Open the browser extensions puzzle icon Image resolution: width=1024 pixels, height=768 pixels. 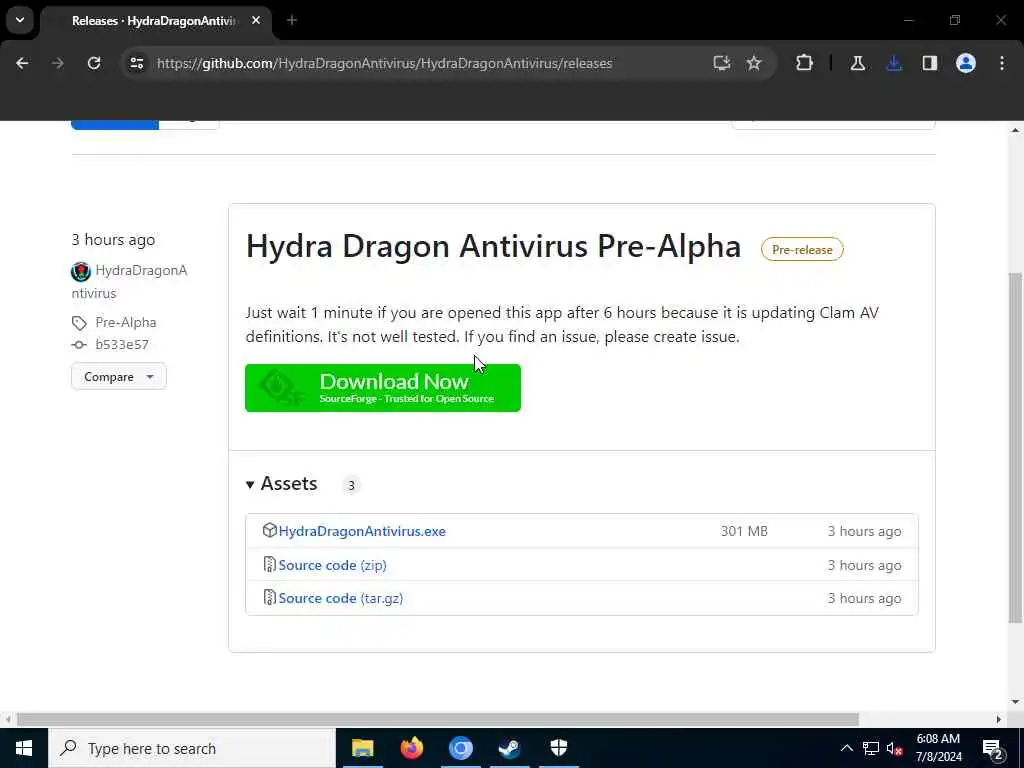(805, 63)
